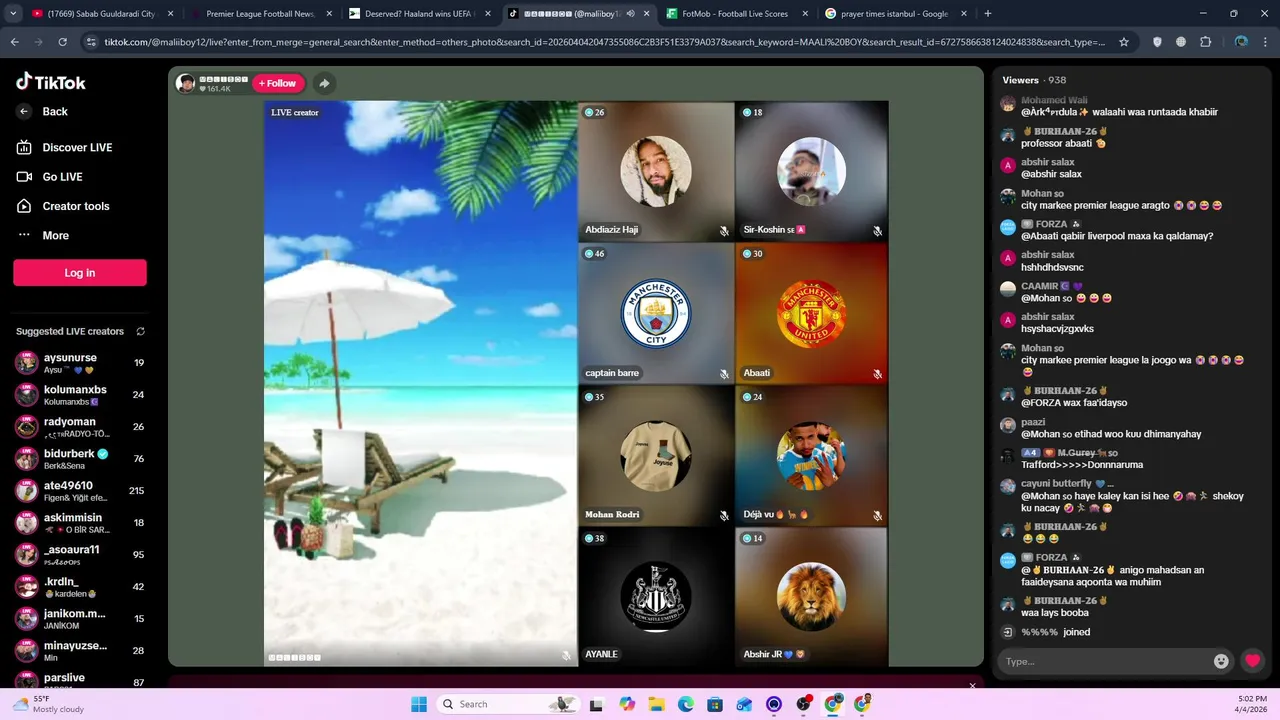This screenshot has height=720, width=1280.
Task: Open Microsoft Edge from taskbar
Action: (x=686, y=704)
